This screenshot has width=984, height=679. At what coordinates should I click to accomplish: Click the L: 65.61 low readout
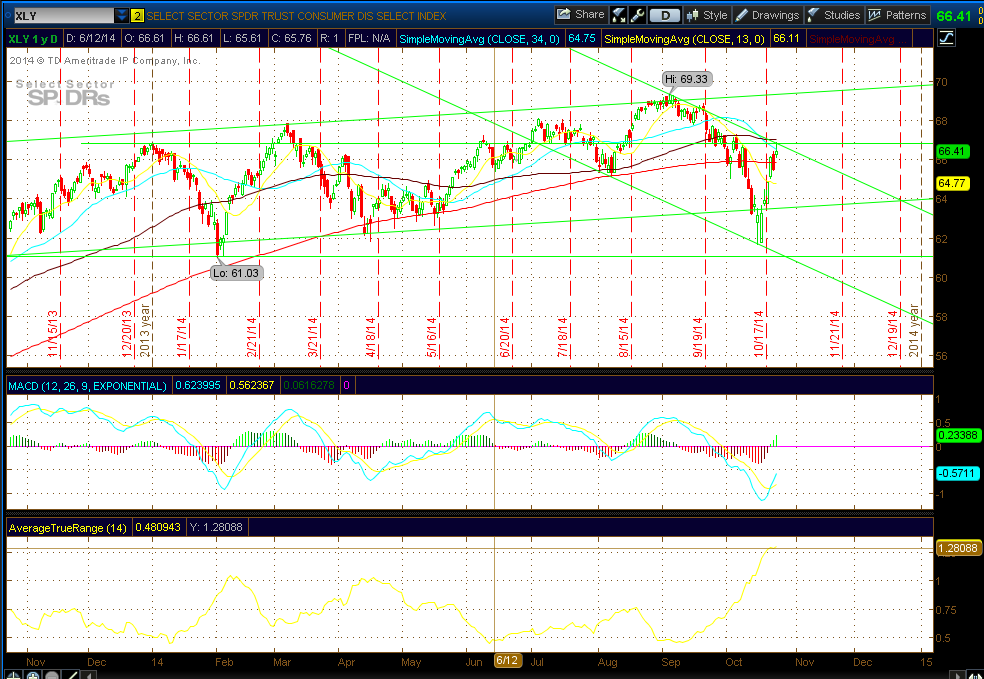coord(242,39)
